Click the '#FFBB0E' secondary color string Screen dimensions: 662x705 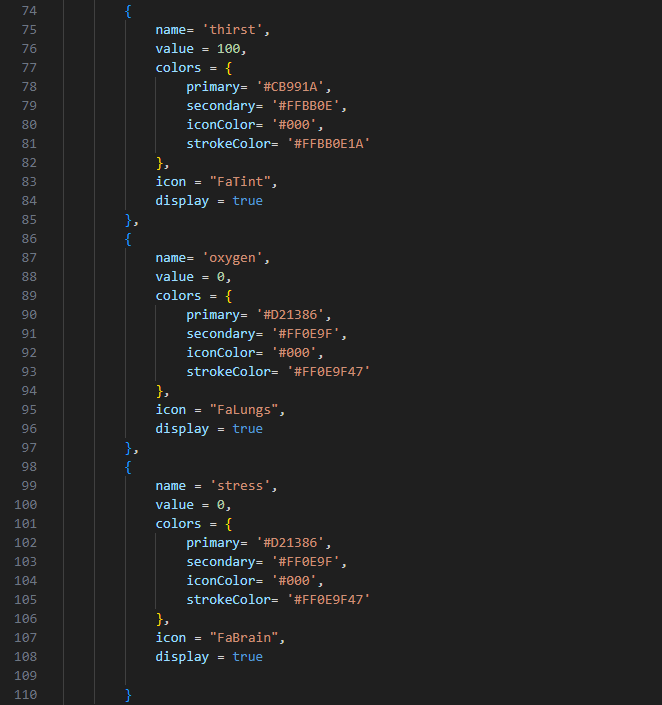click(x=305, y=106)
